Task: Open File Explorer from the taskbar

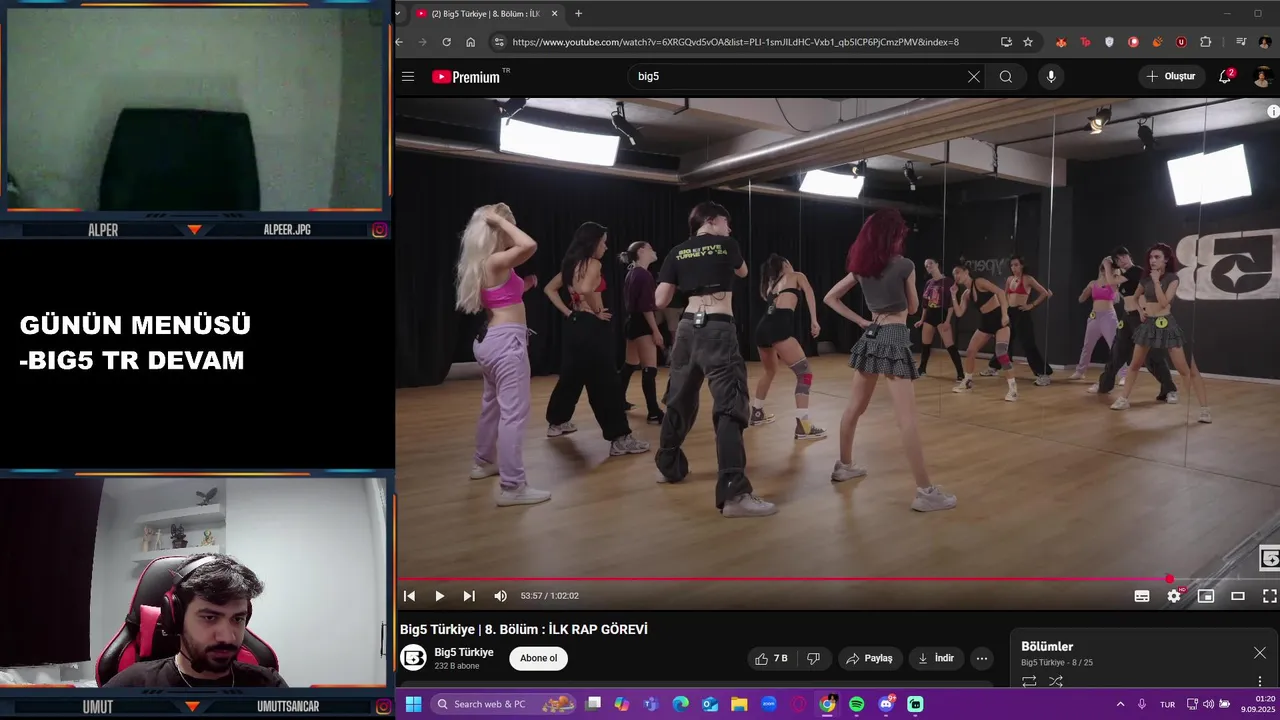Action: pyautogui.click(x=739, y=704)
